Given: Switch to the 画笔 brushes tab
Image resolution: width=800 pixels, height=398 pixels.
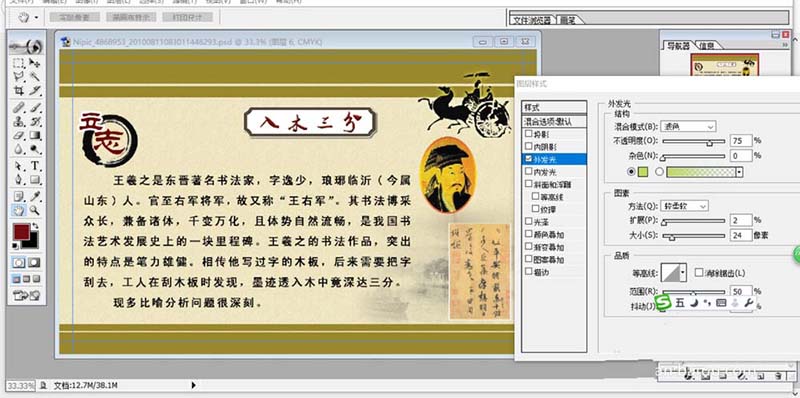Looking at the screenshot, I should (568, 20).
